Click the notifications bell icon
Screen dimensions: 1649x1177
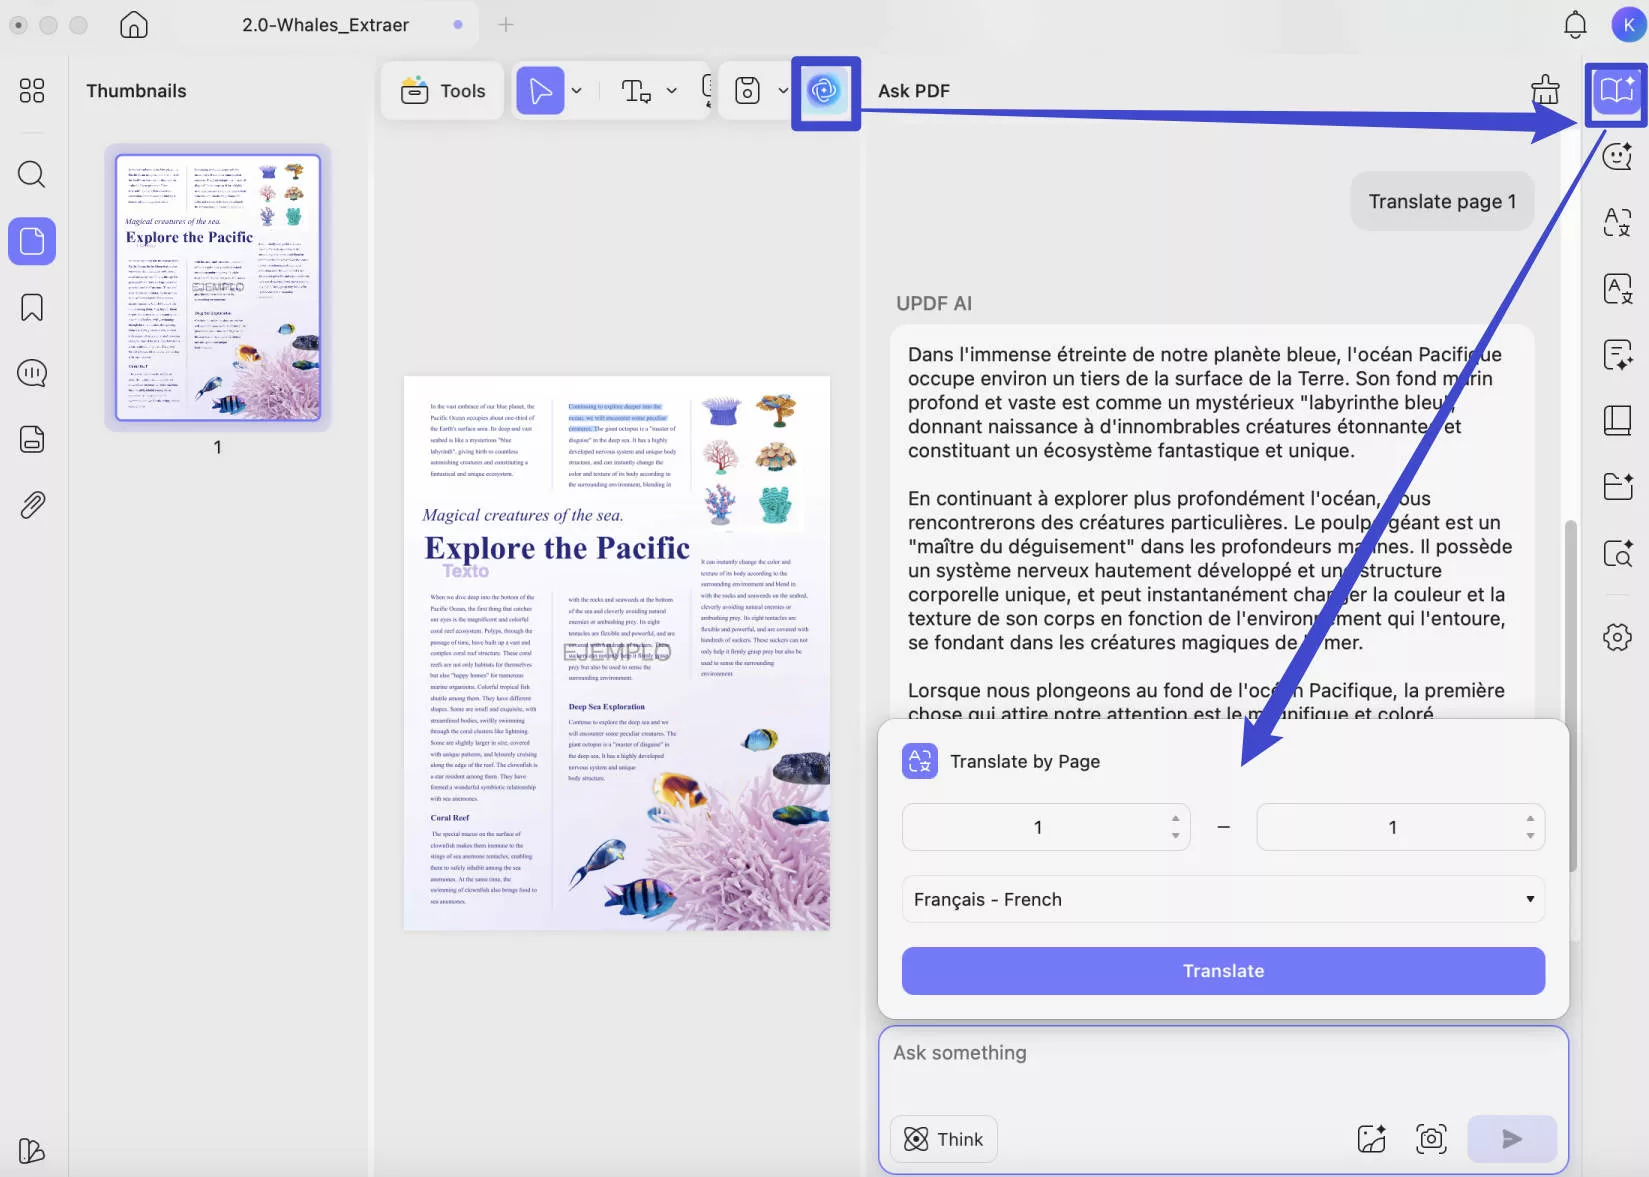1575,25
